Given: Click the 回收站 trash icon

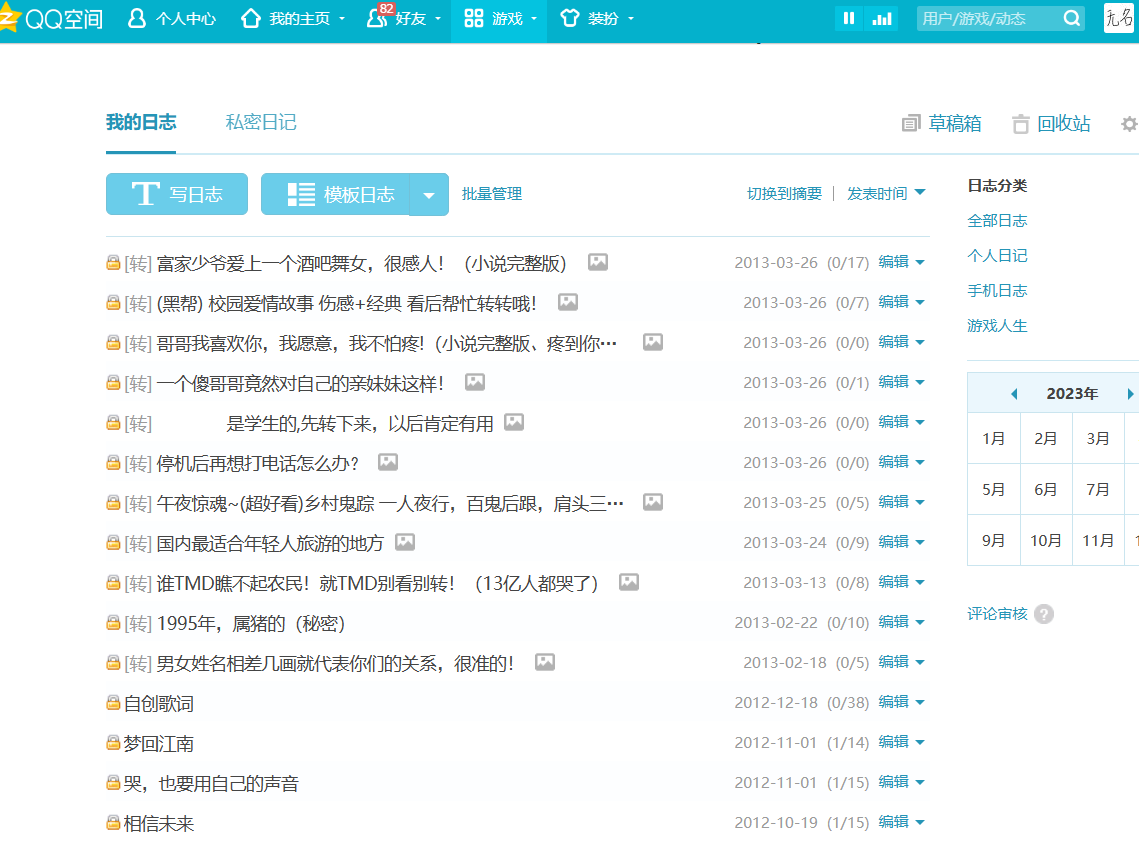Looking at the screenshot, I should coord(1021,124).
